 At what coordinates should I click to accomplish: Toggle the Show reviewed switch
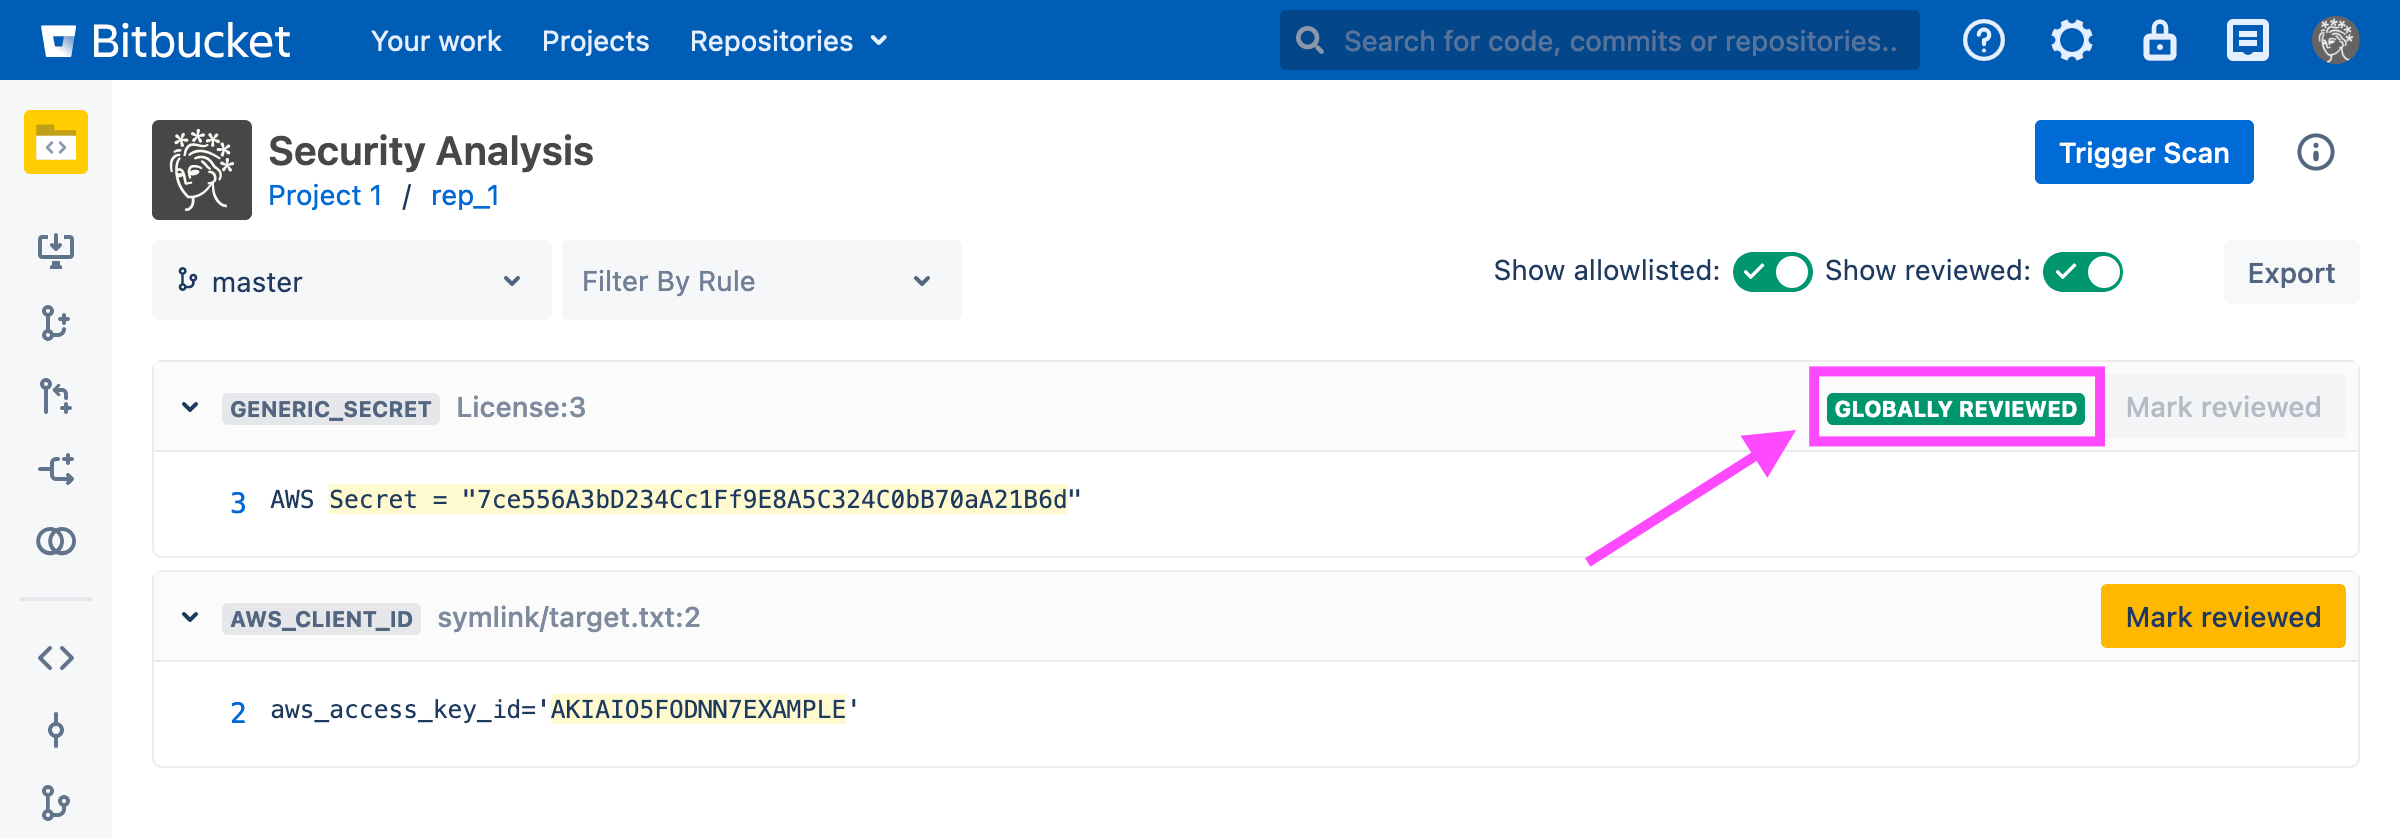click(2082, 272)
